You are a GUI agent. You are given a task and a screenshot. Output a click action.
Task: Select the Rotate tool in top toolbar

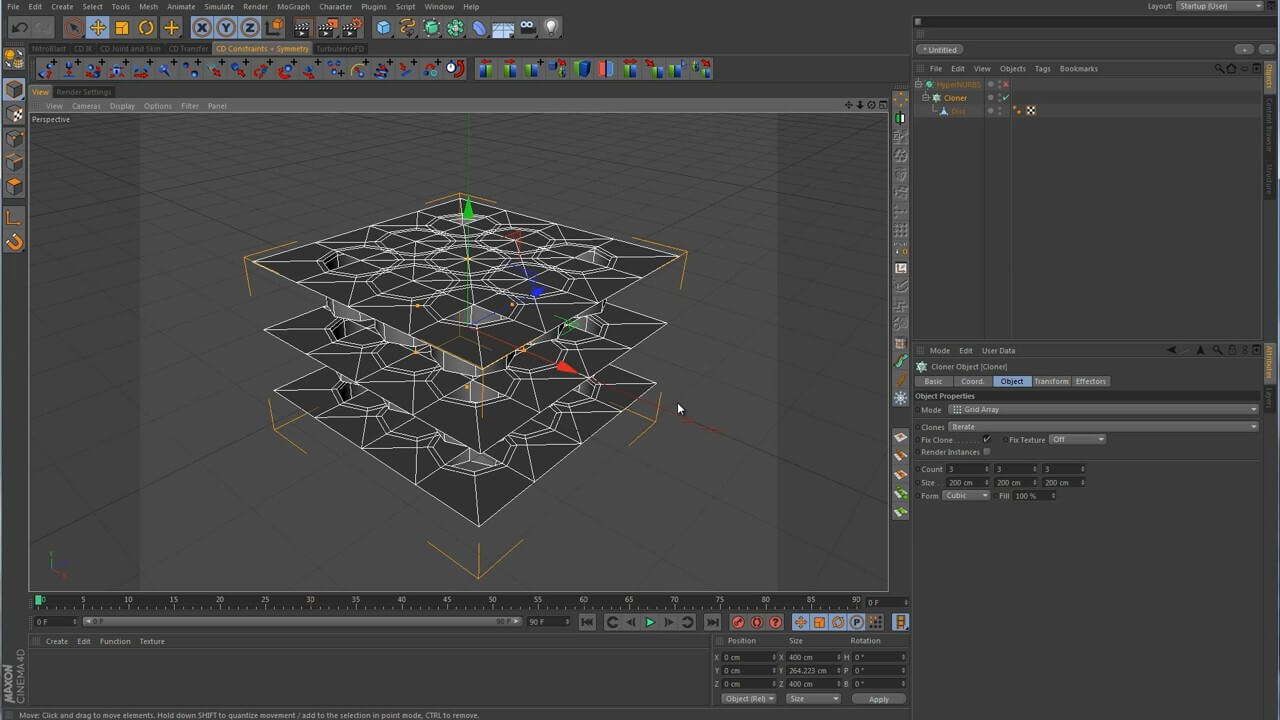point(146,28)
